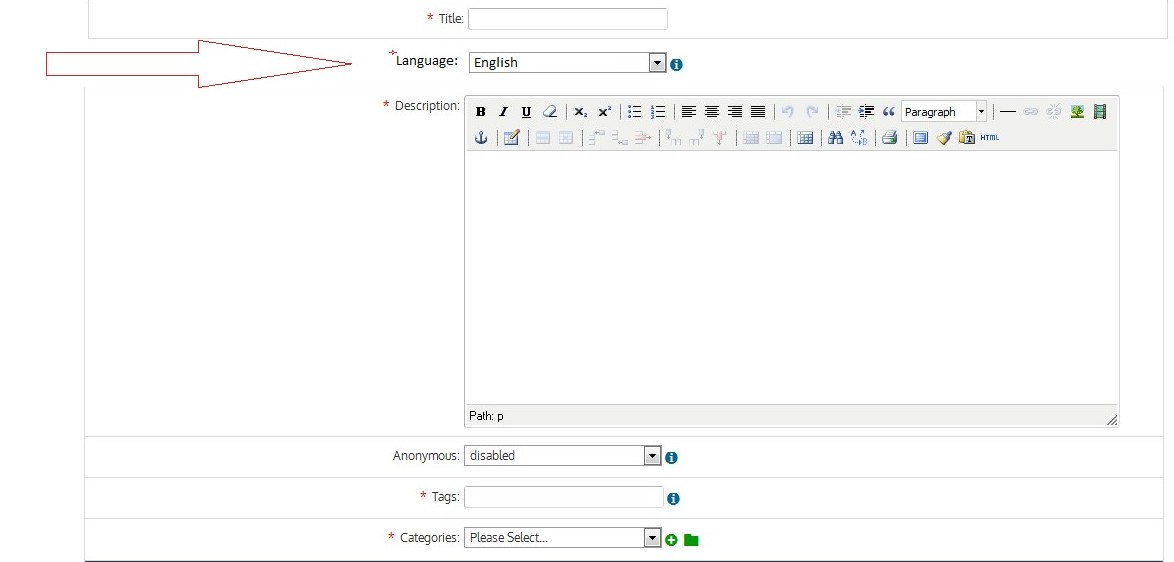
Task: Click the Title input field
Action: click(567, 19)
